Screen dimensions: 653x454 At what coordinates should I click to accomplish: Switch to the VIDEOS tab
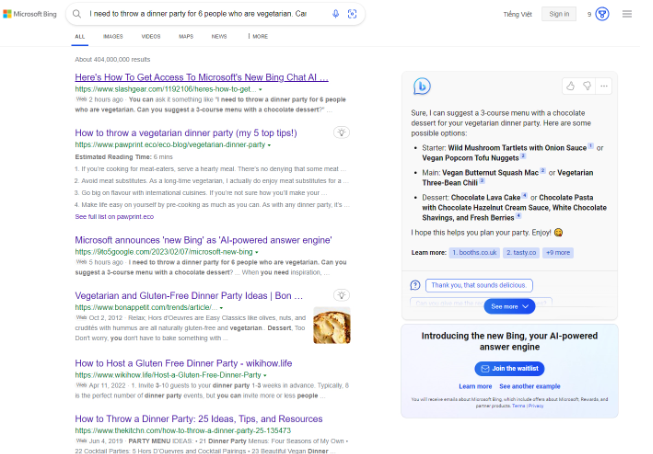point(150,36)
